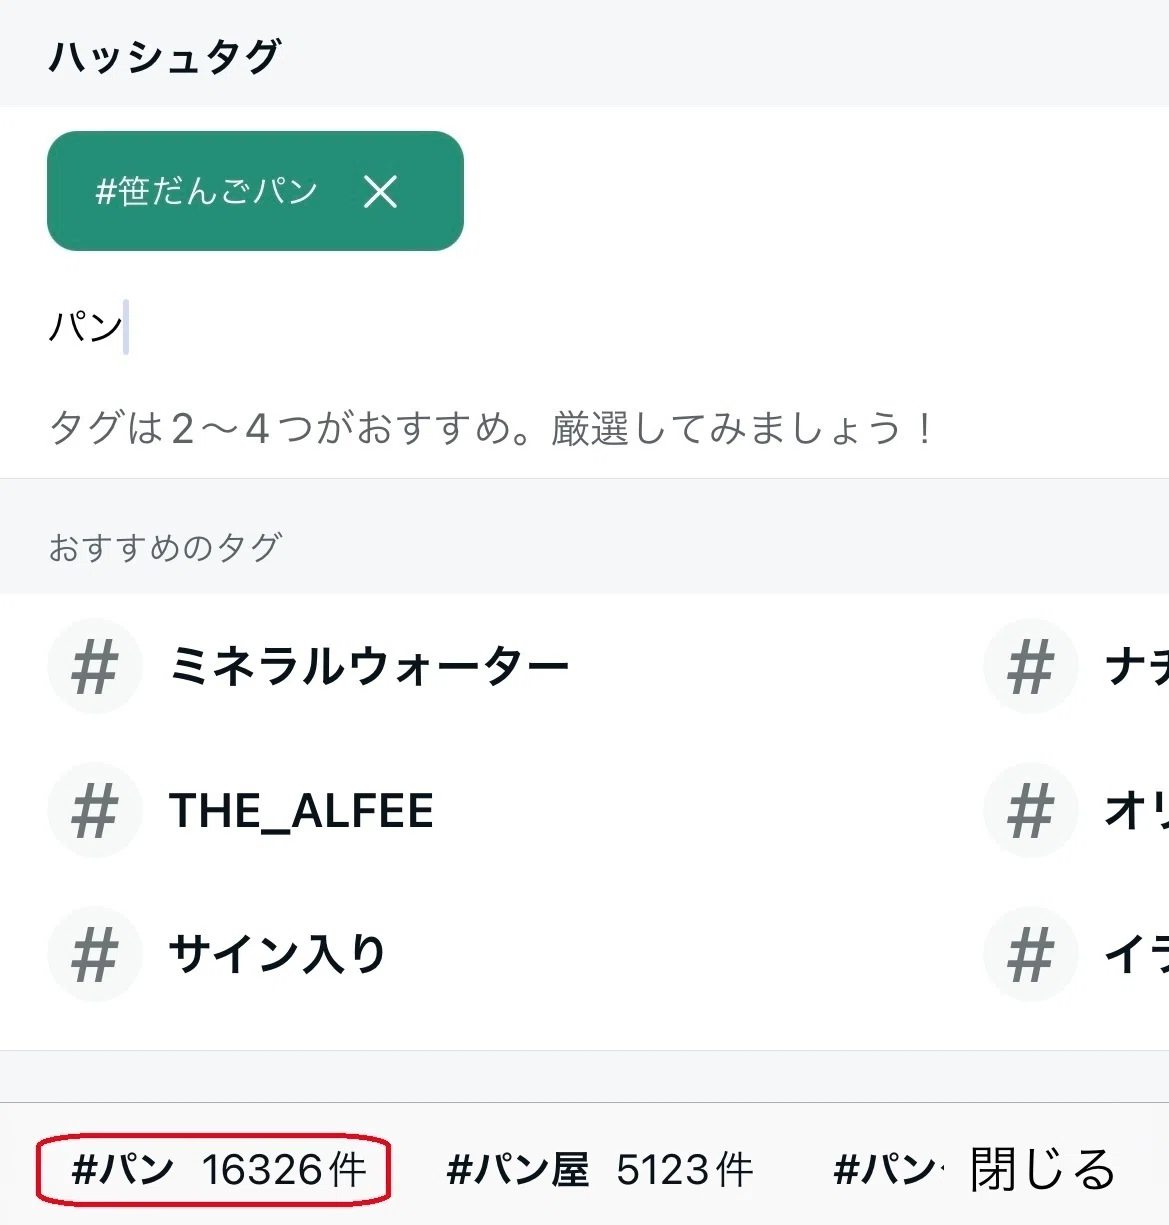Screen dimensions: 1169x1225
Task: Tap the hash icon beside イラ tag
Action: (1030, 954)
